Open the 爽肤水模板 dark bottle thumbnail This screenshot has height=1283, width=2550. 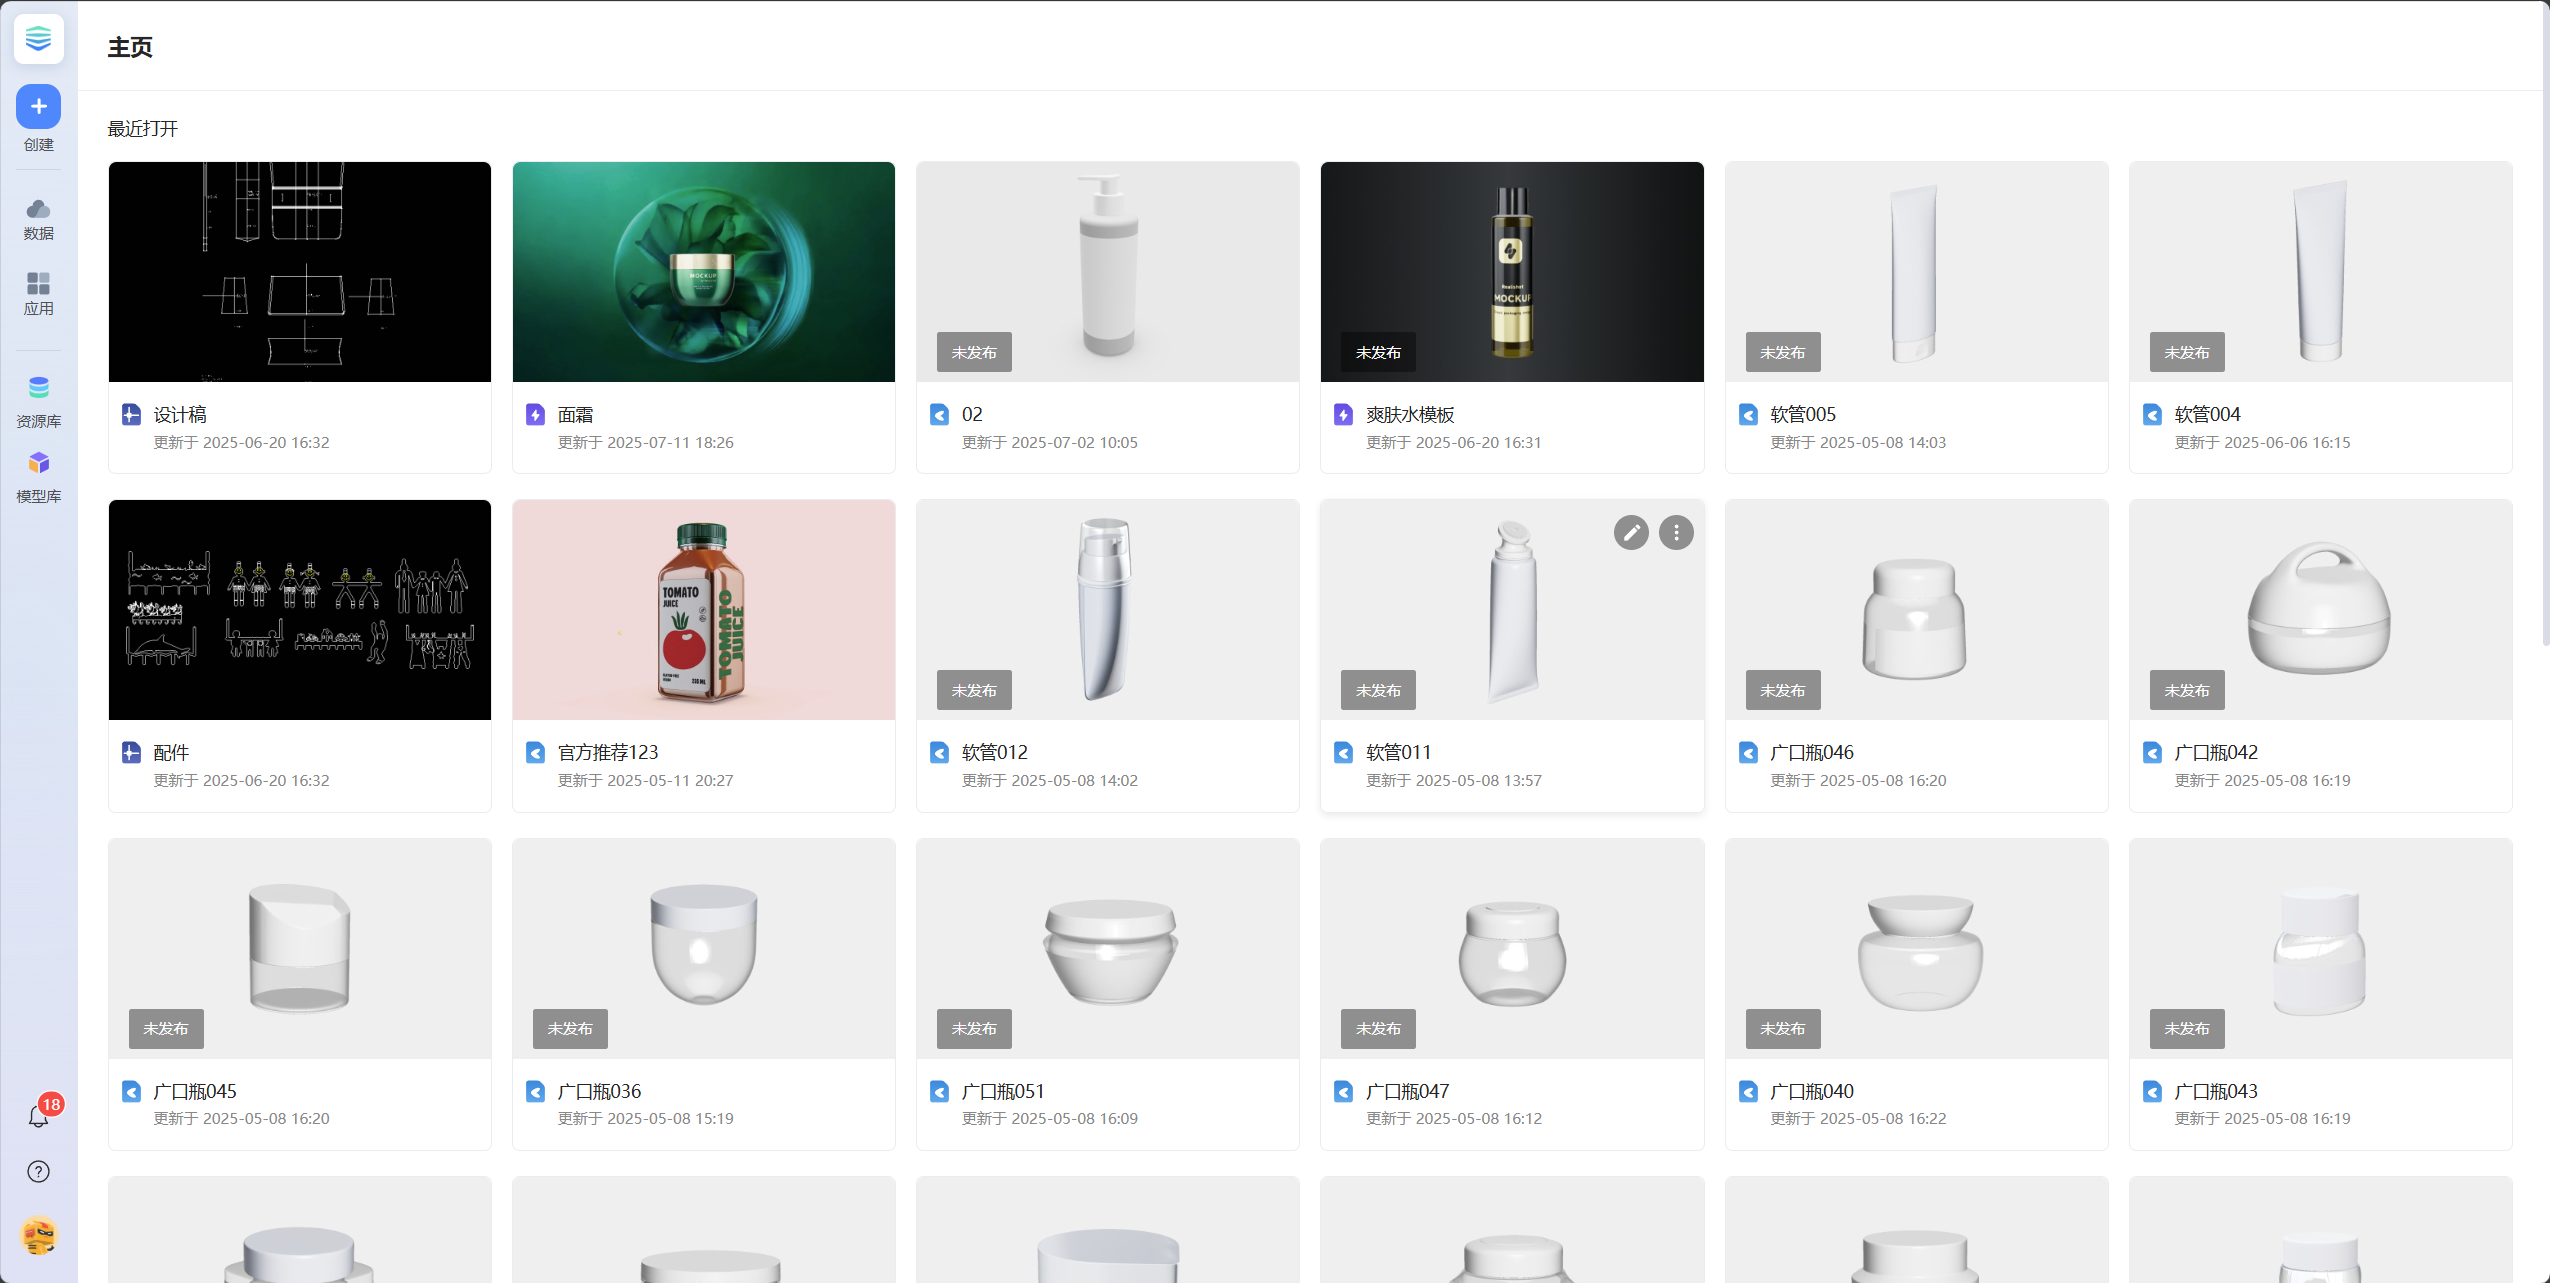[1512, 272]
